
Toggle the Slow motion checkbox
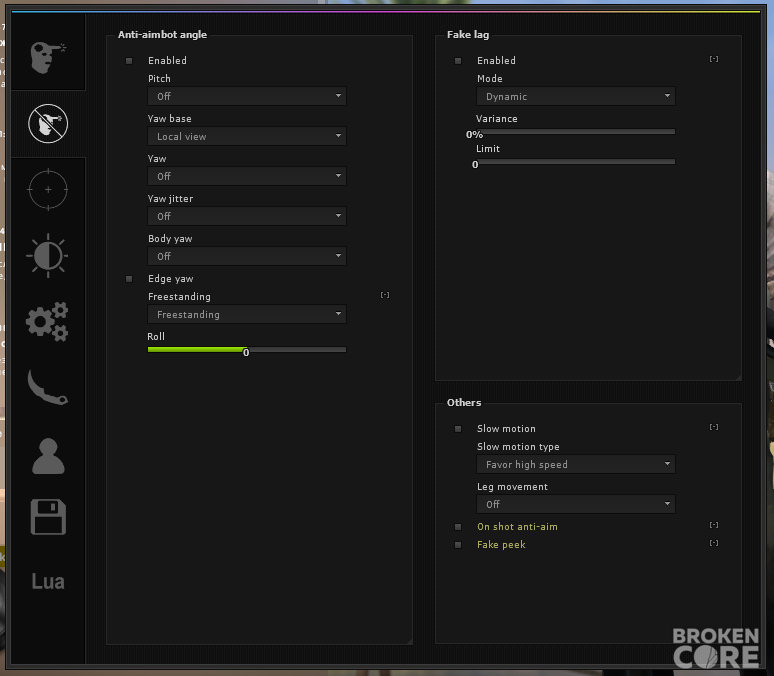pyautogui.click(x=458, y=429)
